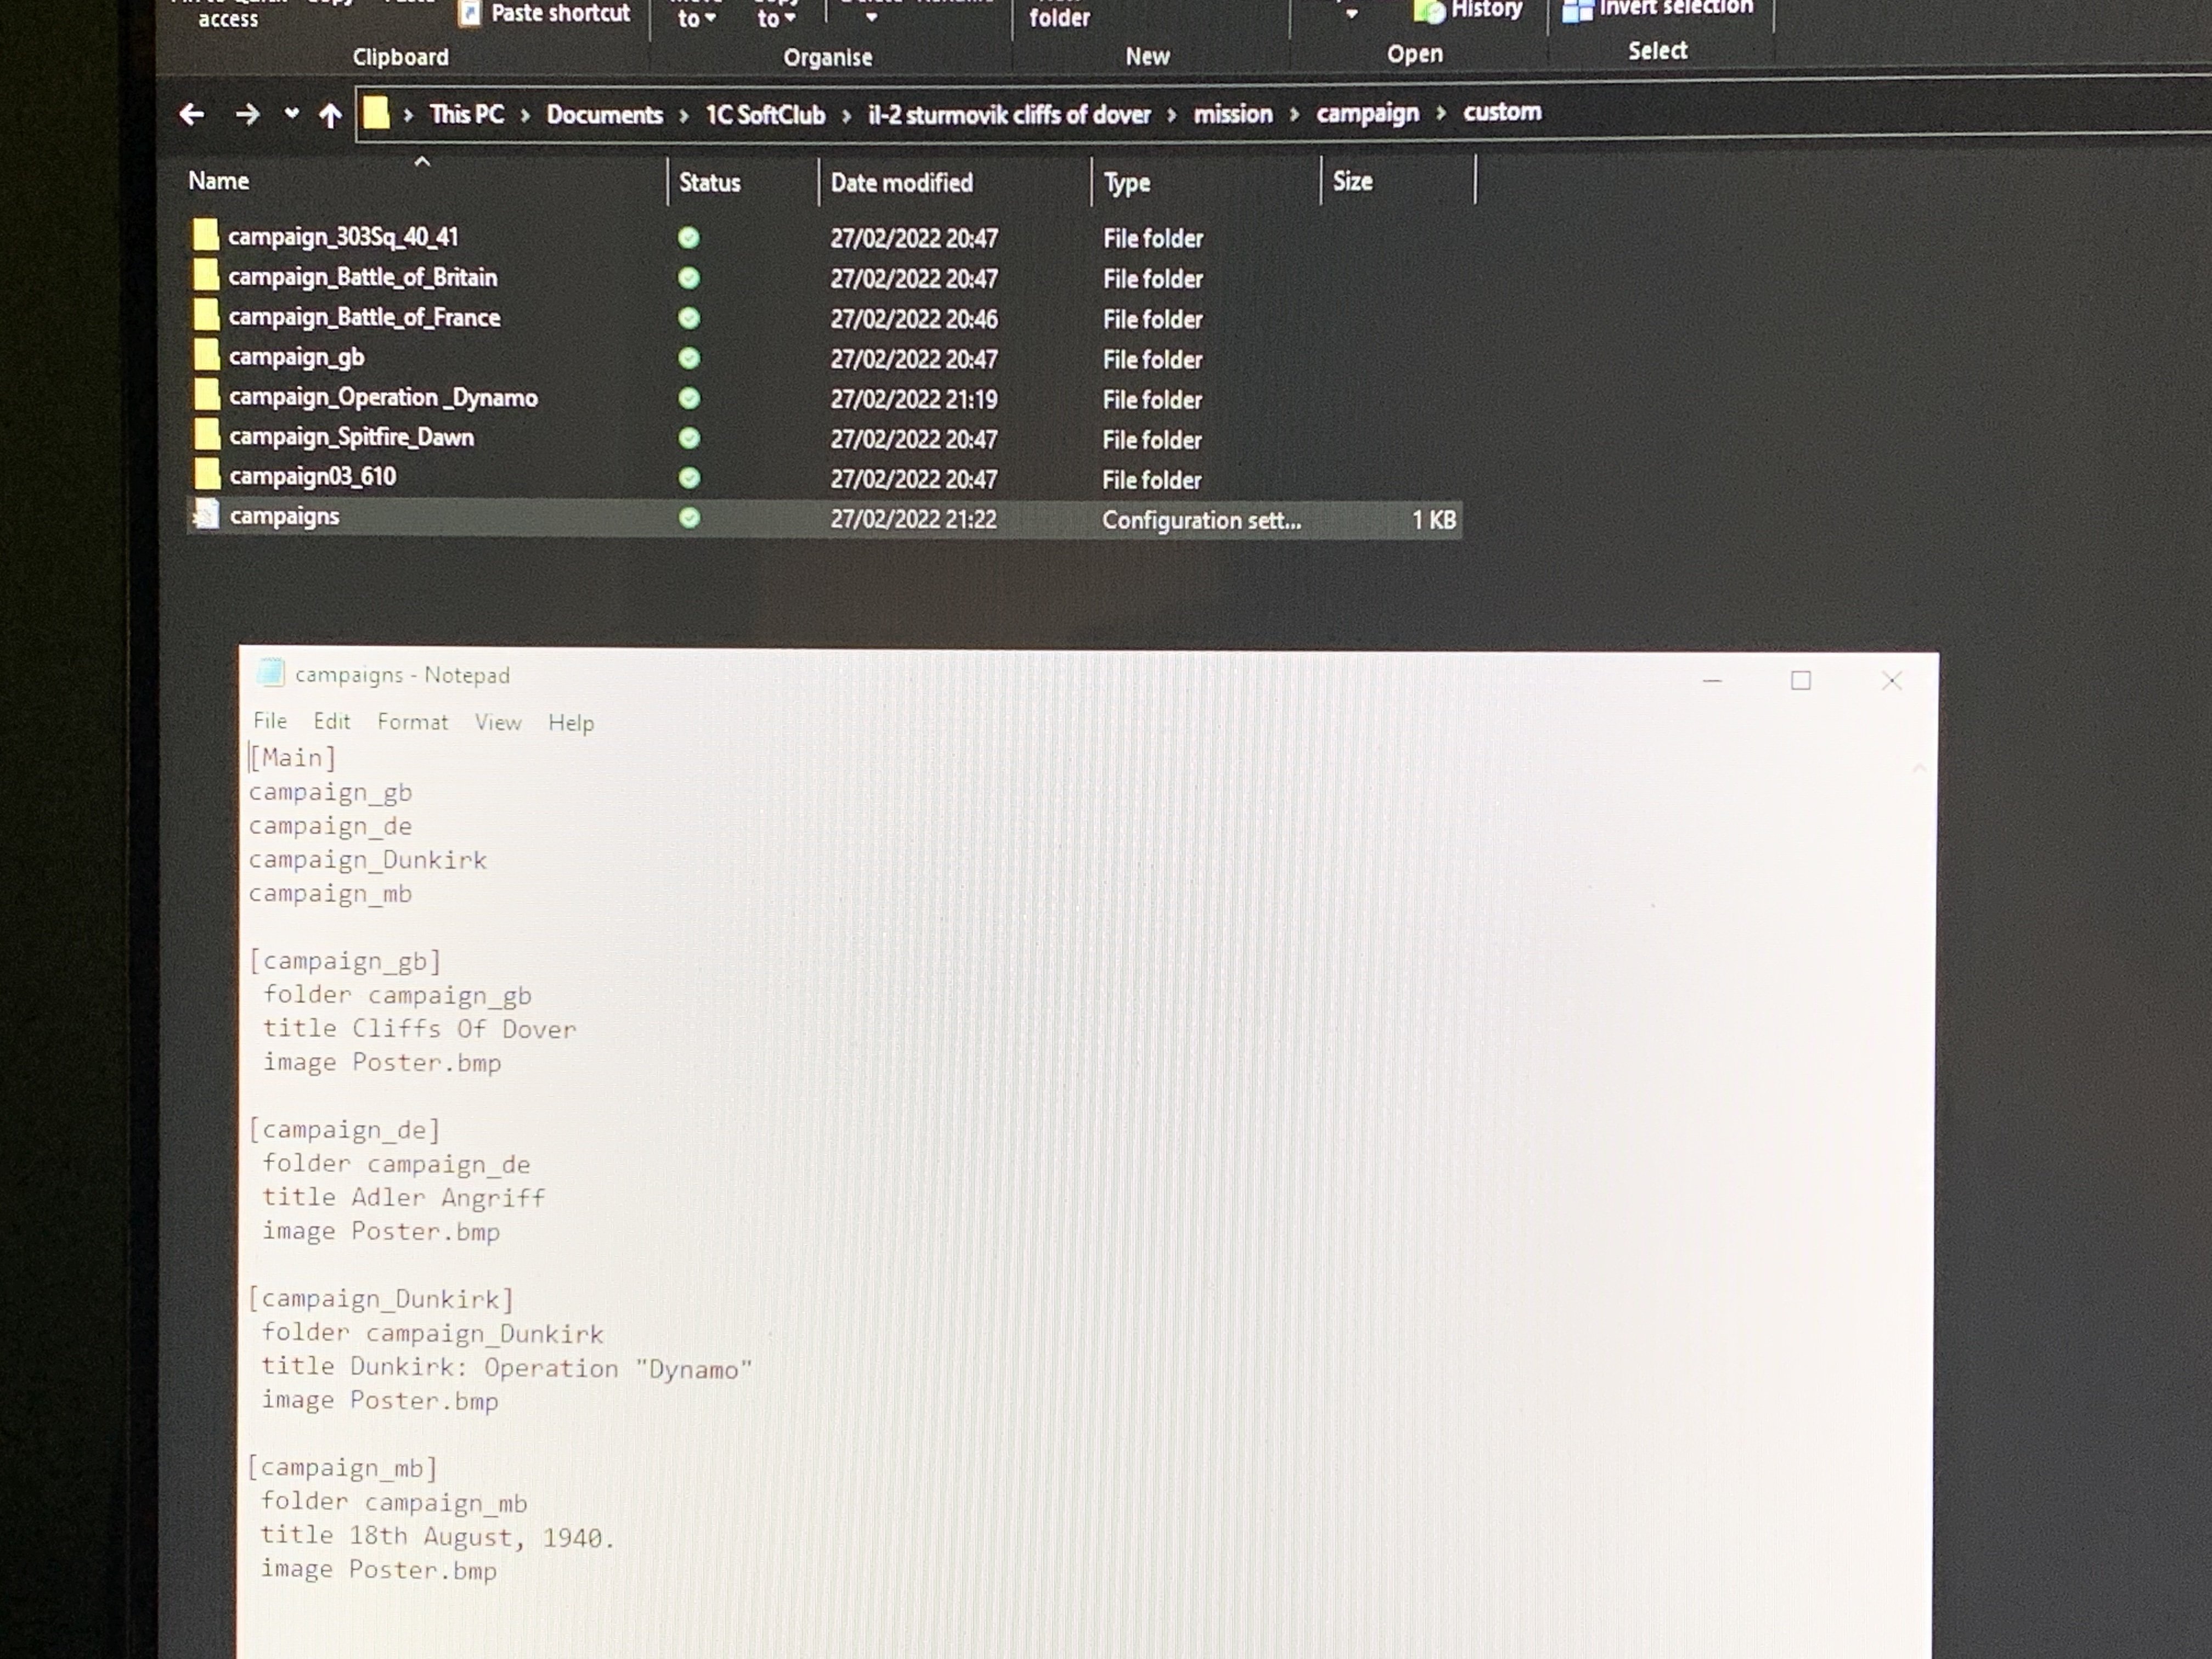
Task: Click config file icon of campaigns
Action: click(206, 514)
